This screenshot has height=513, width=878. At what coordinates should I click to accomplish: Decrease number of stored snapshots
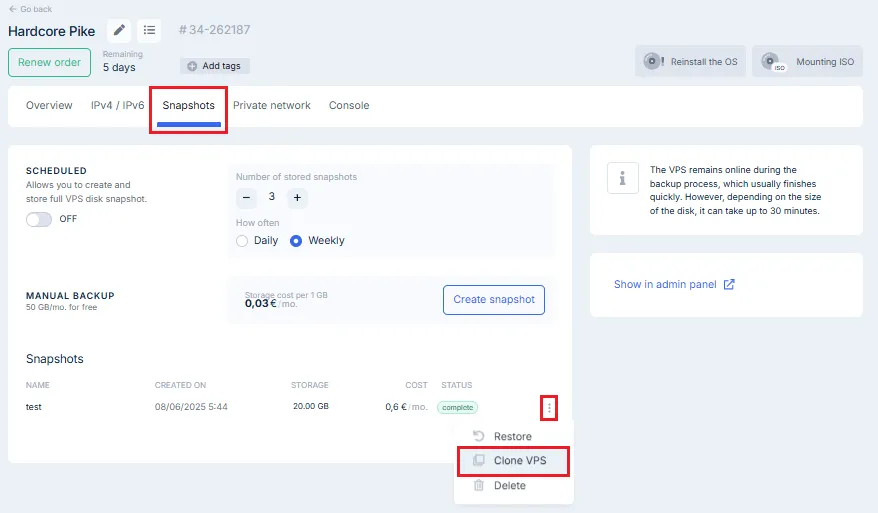(246, 198)
